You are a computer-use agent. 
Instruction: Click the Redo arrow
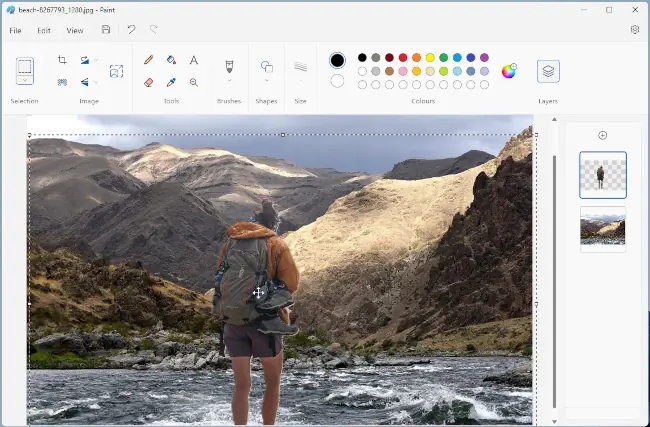click(153, 29)
